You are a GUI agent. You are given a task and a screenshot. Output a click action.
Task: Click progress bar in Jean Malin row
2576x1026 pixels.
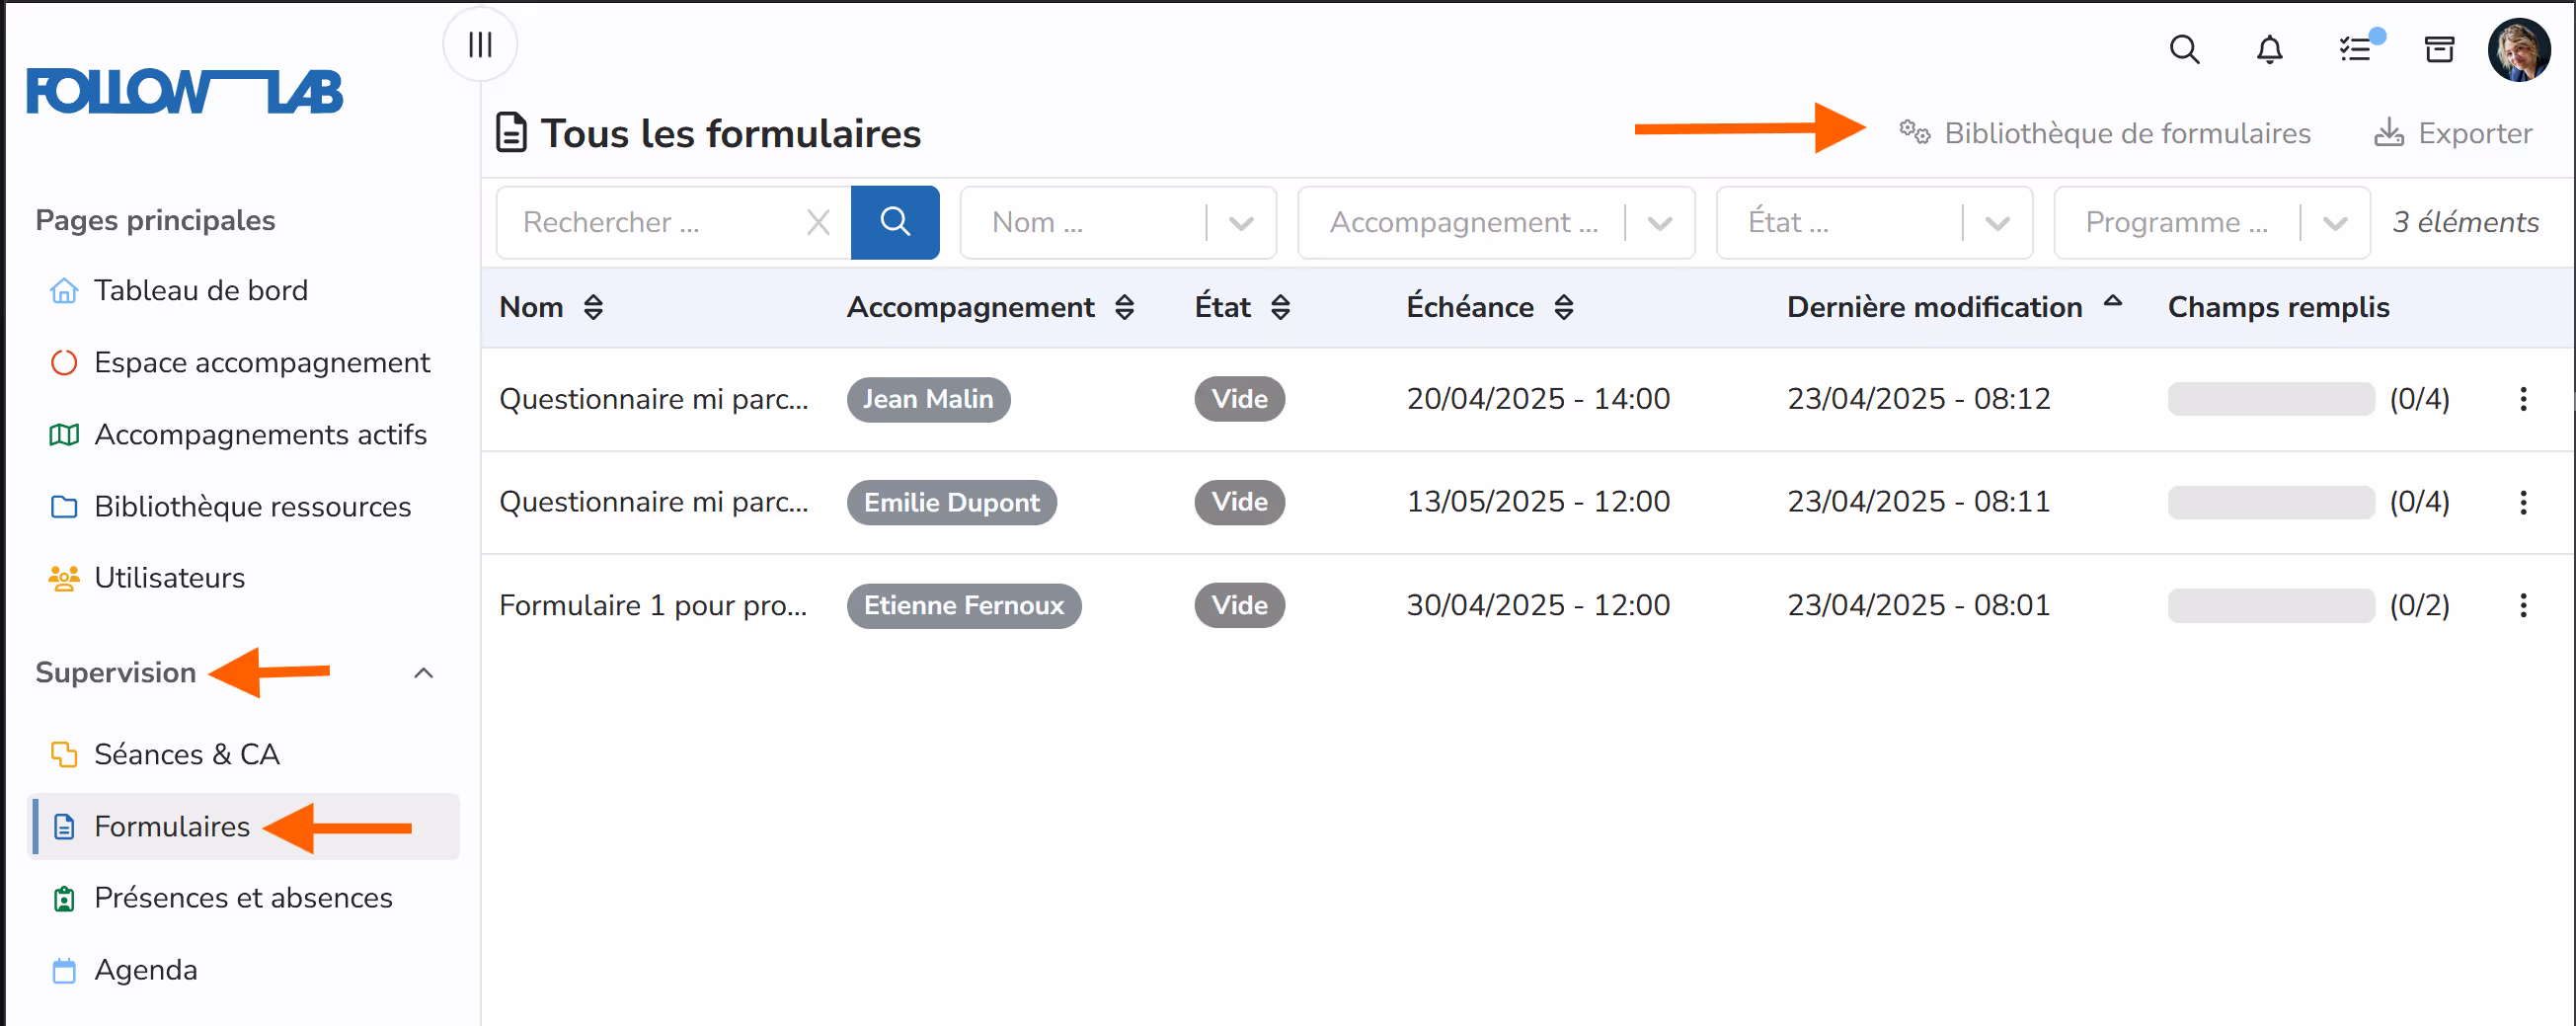click(x=2270, y=399)
